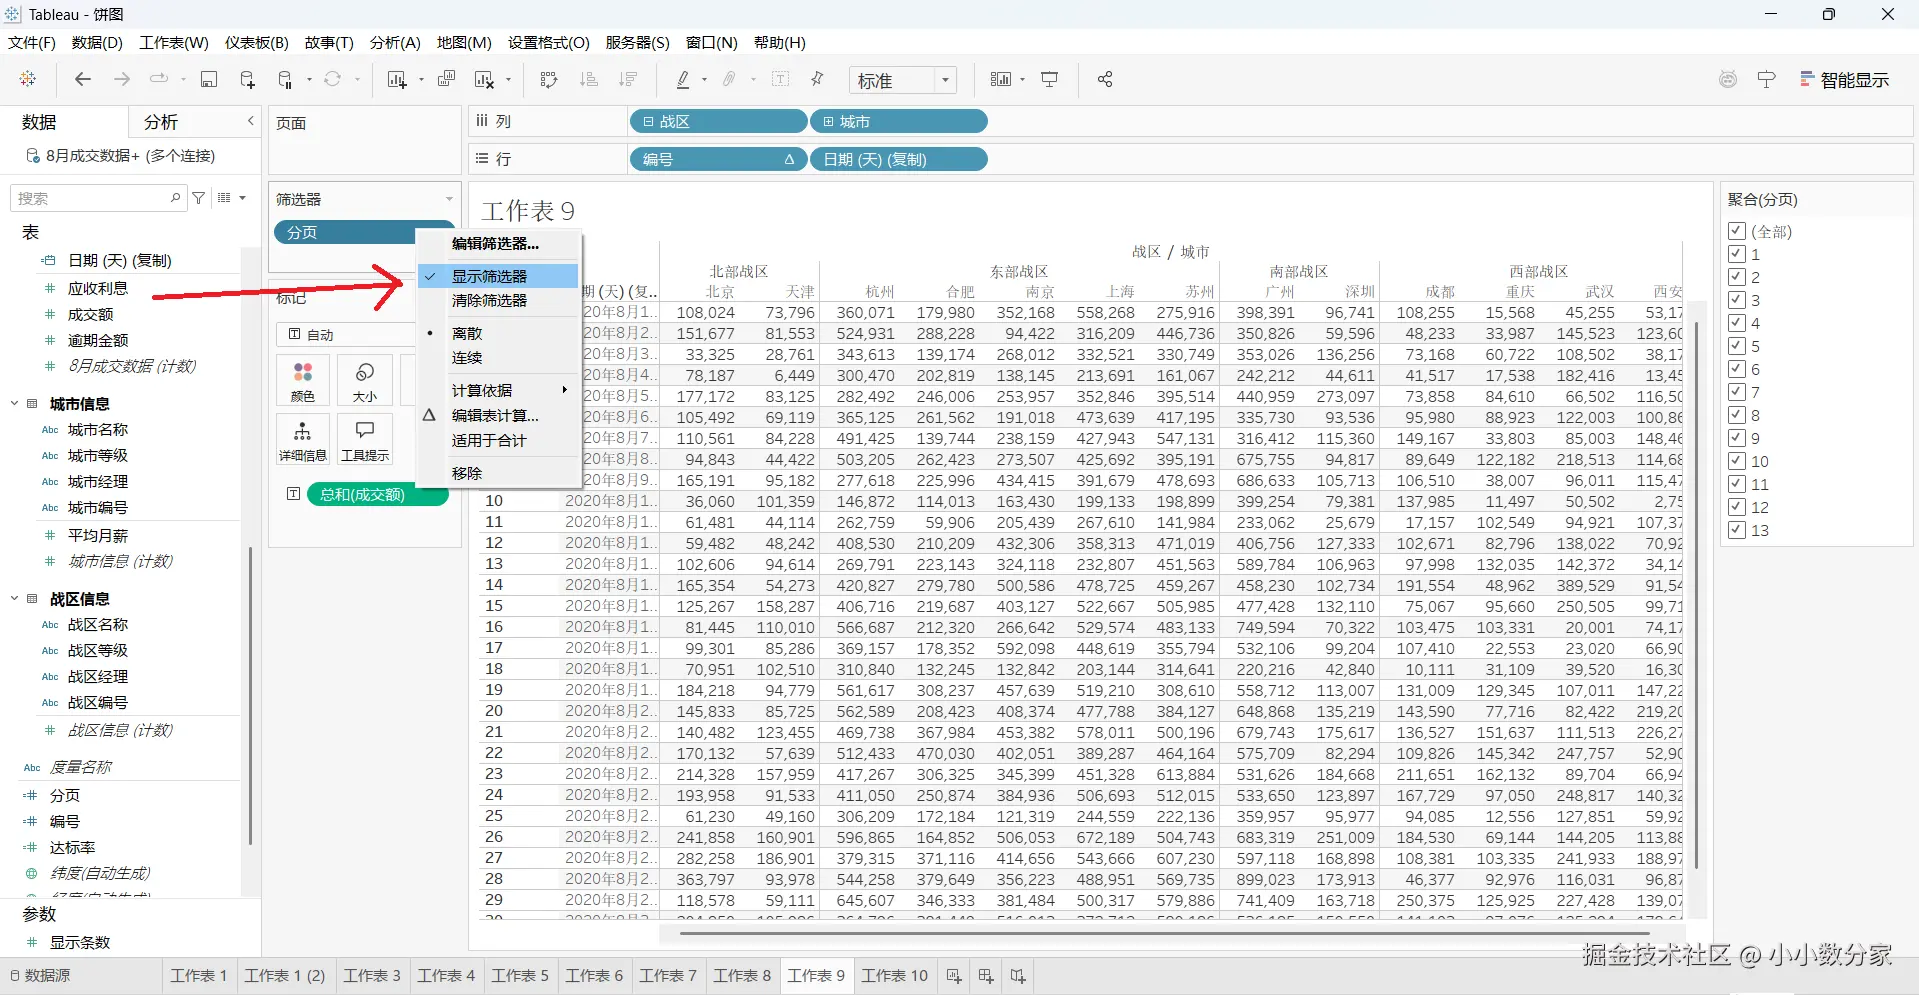
Task: Collapse the 城市信息 table group
Action: tap(14, 404)
